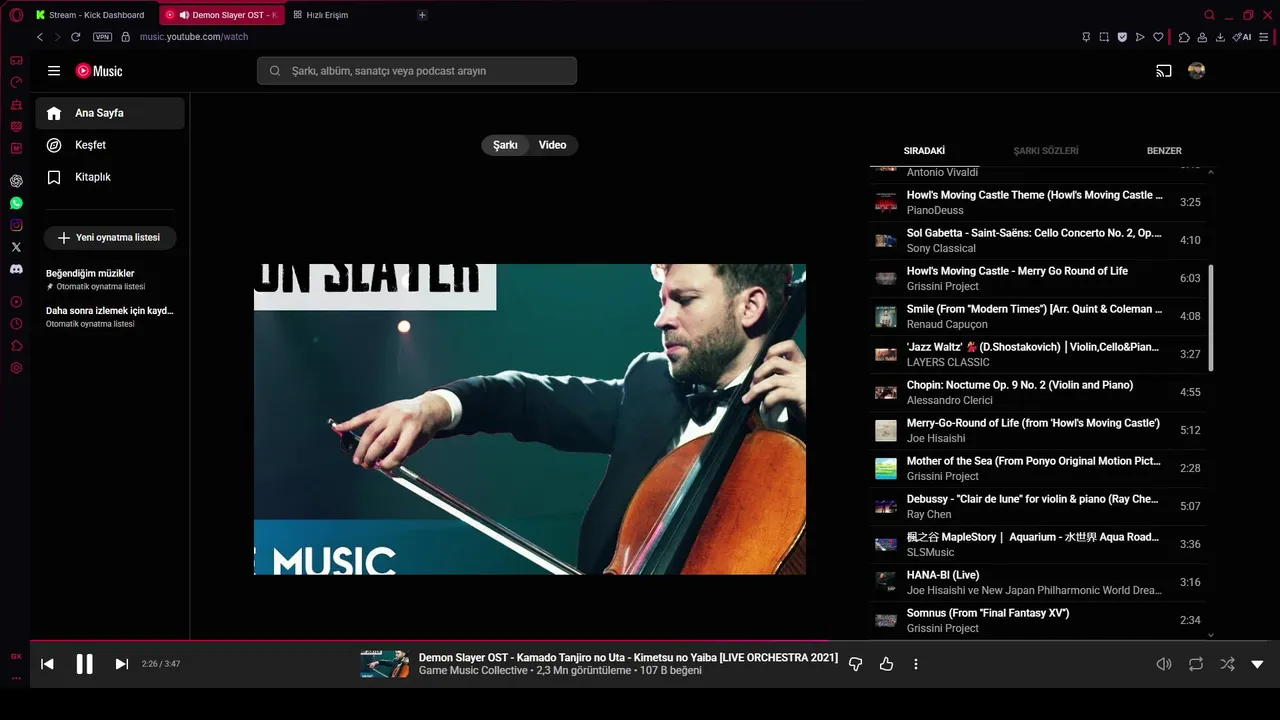Toggle the VPN badge
The height and width of the screenshot is (720, 1280).
[x=102, y=37]
